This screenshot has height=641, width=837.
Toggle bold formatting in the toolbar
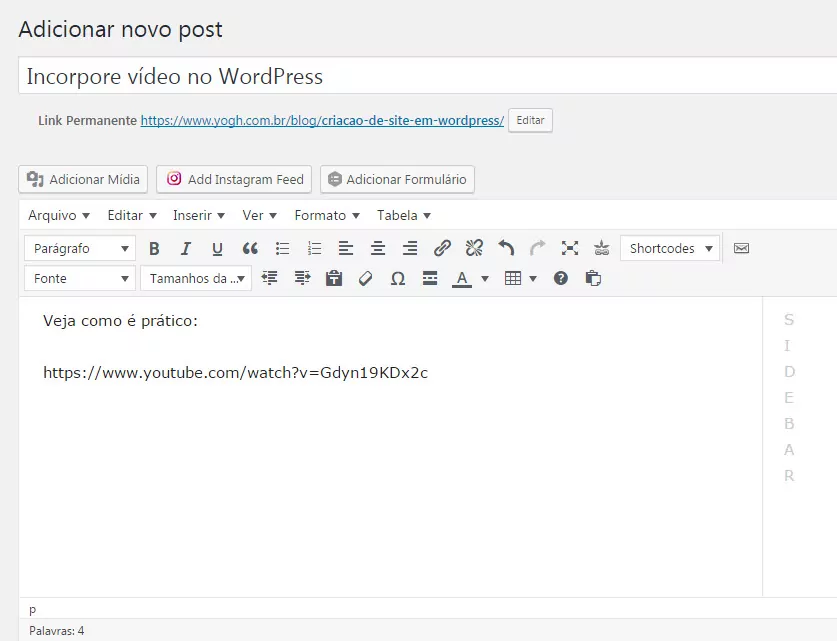click(x=154, y=249)
